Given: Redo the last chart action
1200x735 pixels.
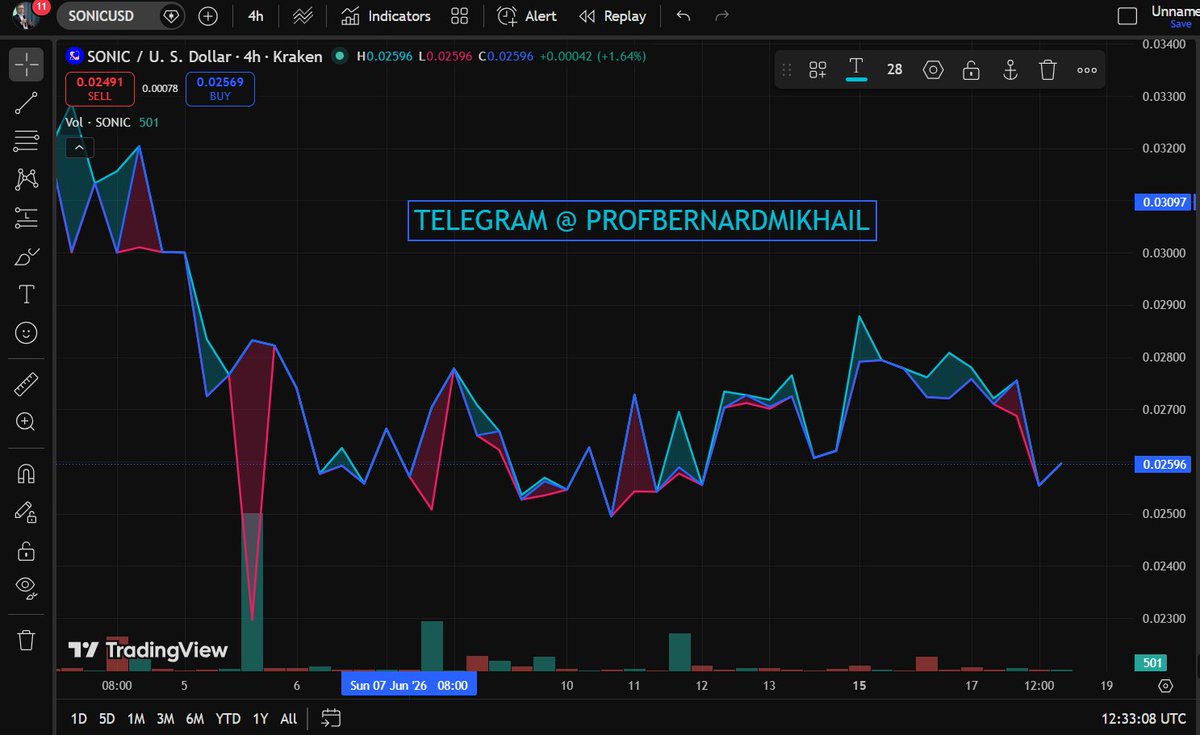Looking at the screenshot, I should (x=722, y=16).
